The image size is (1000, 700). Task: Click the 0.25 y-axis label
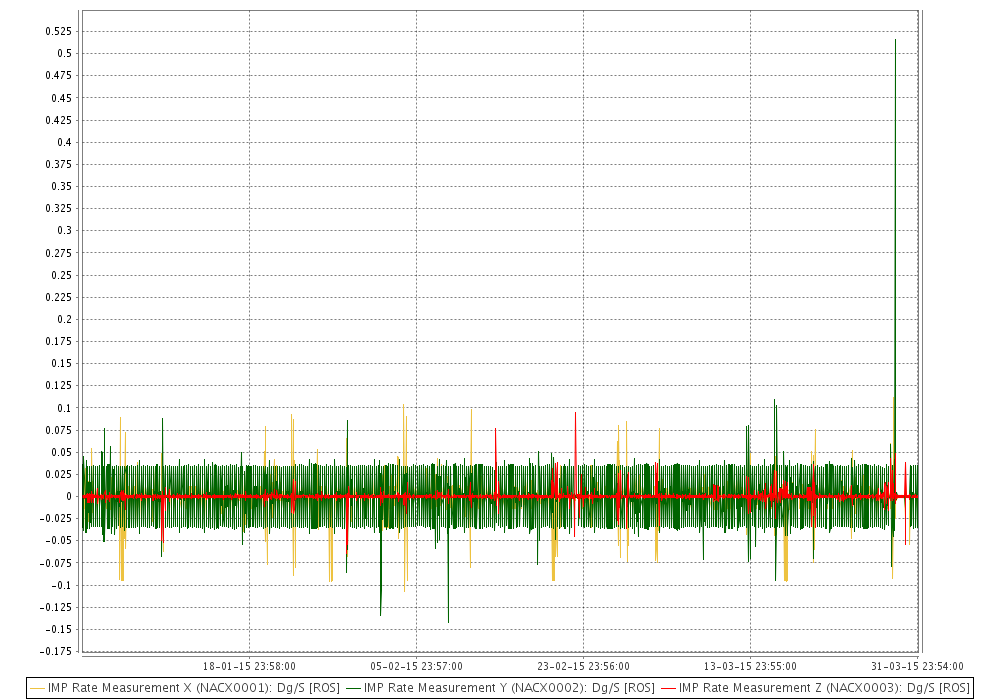(x=62, y=275)
